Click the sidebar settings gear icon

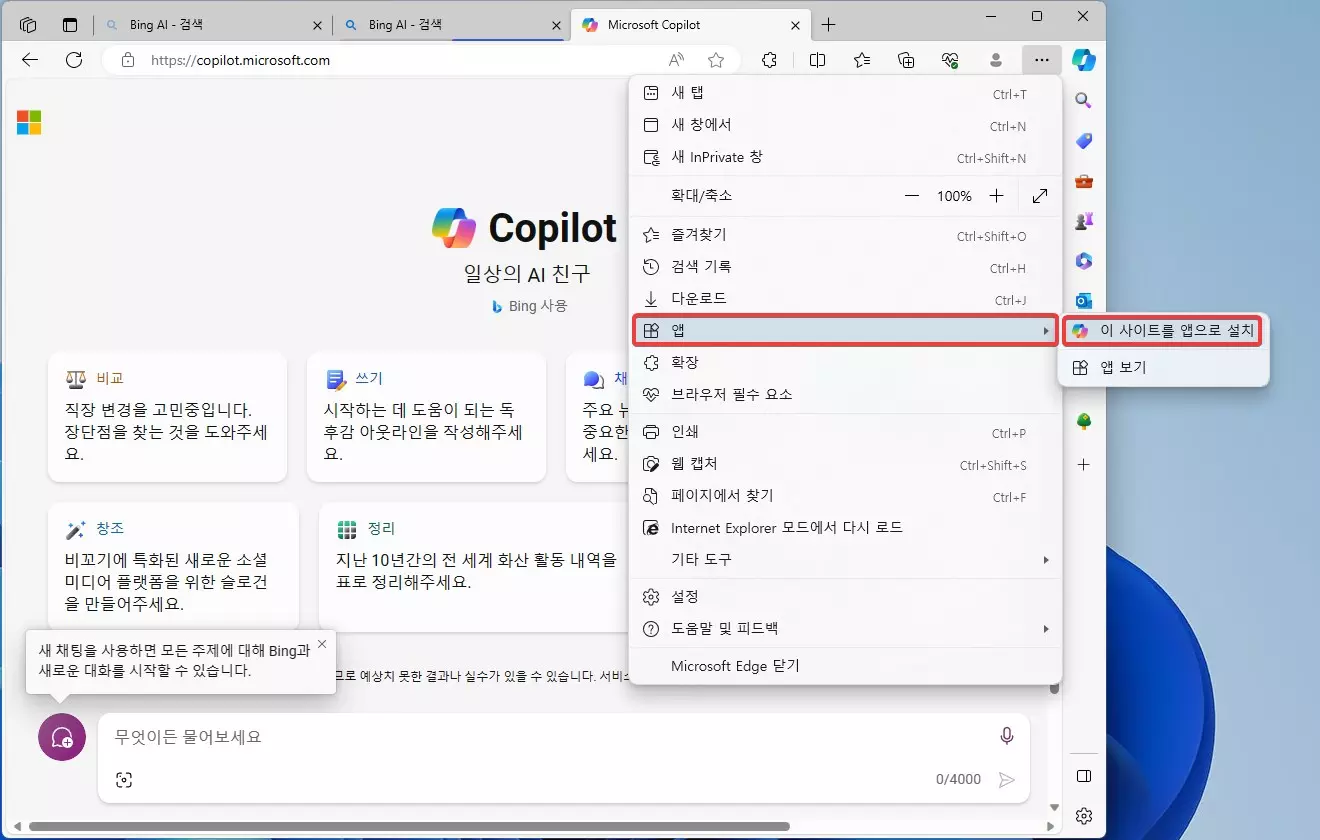click(1083, 816)
